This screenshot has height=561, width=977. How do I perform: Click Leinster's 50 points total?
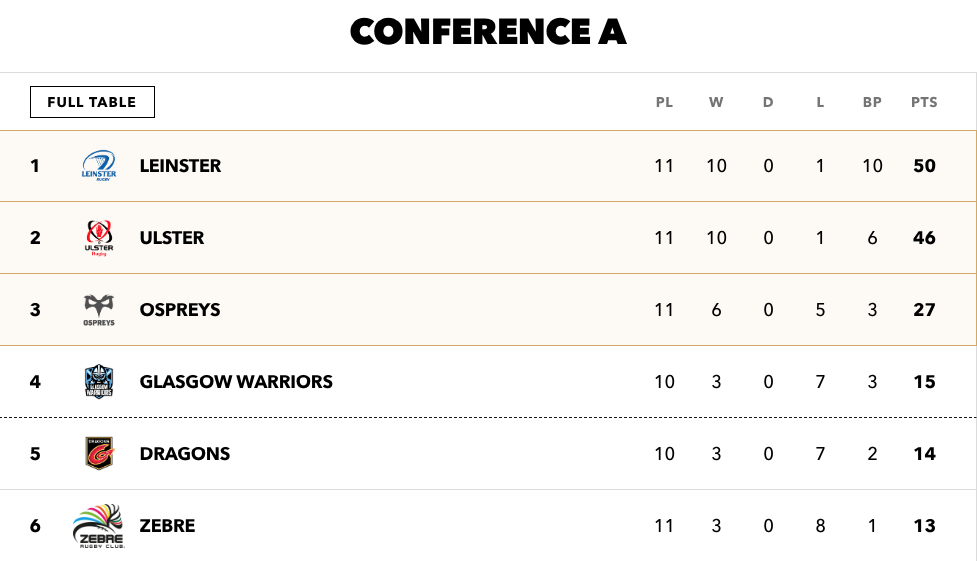click(925, 166)
